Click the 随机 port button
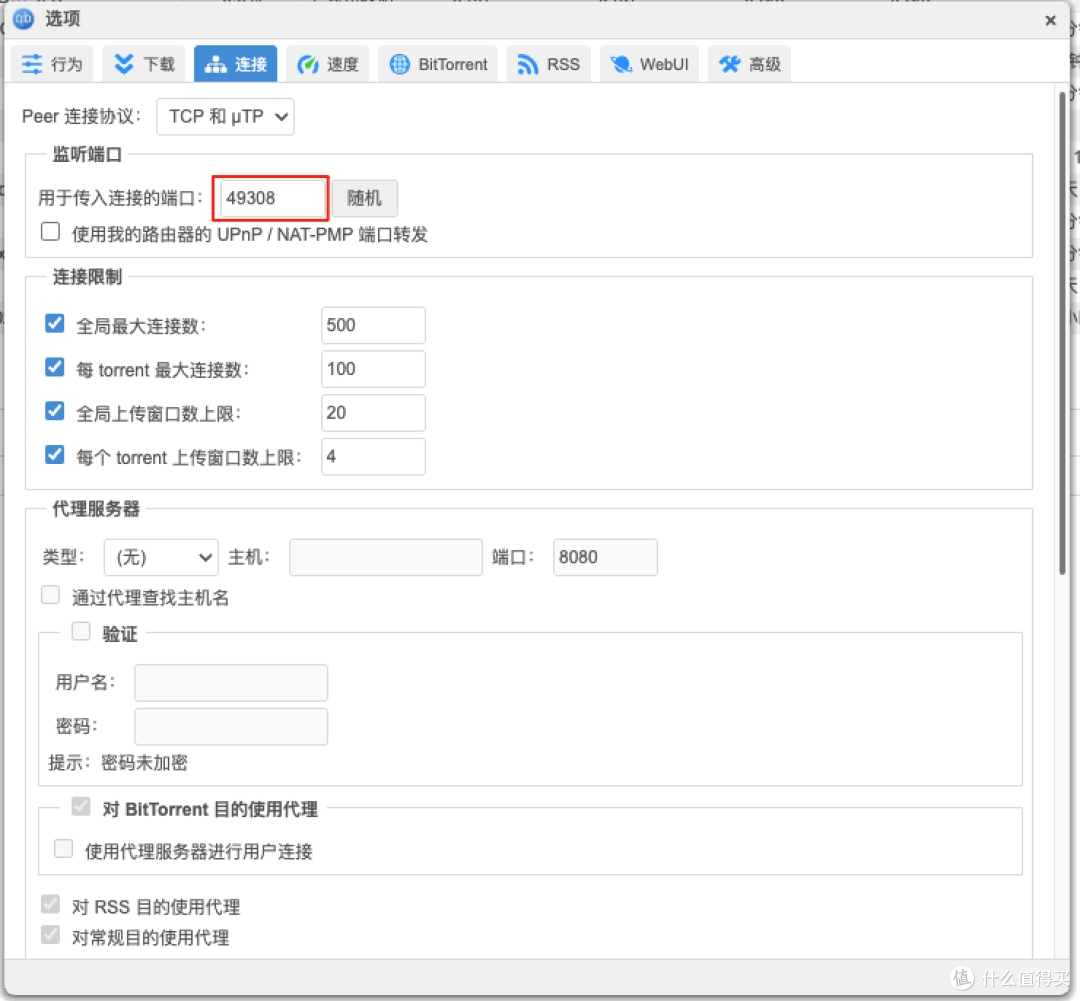 364,198
